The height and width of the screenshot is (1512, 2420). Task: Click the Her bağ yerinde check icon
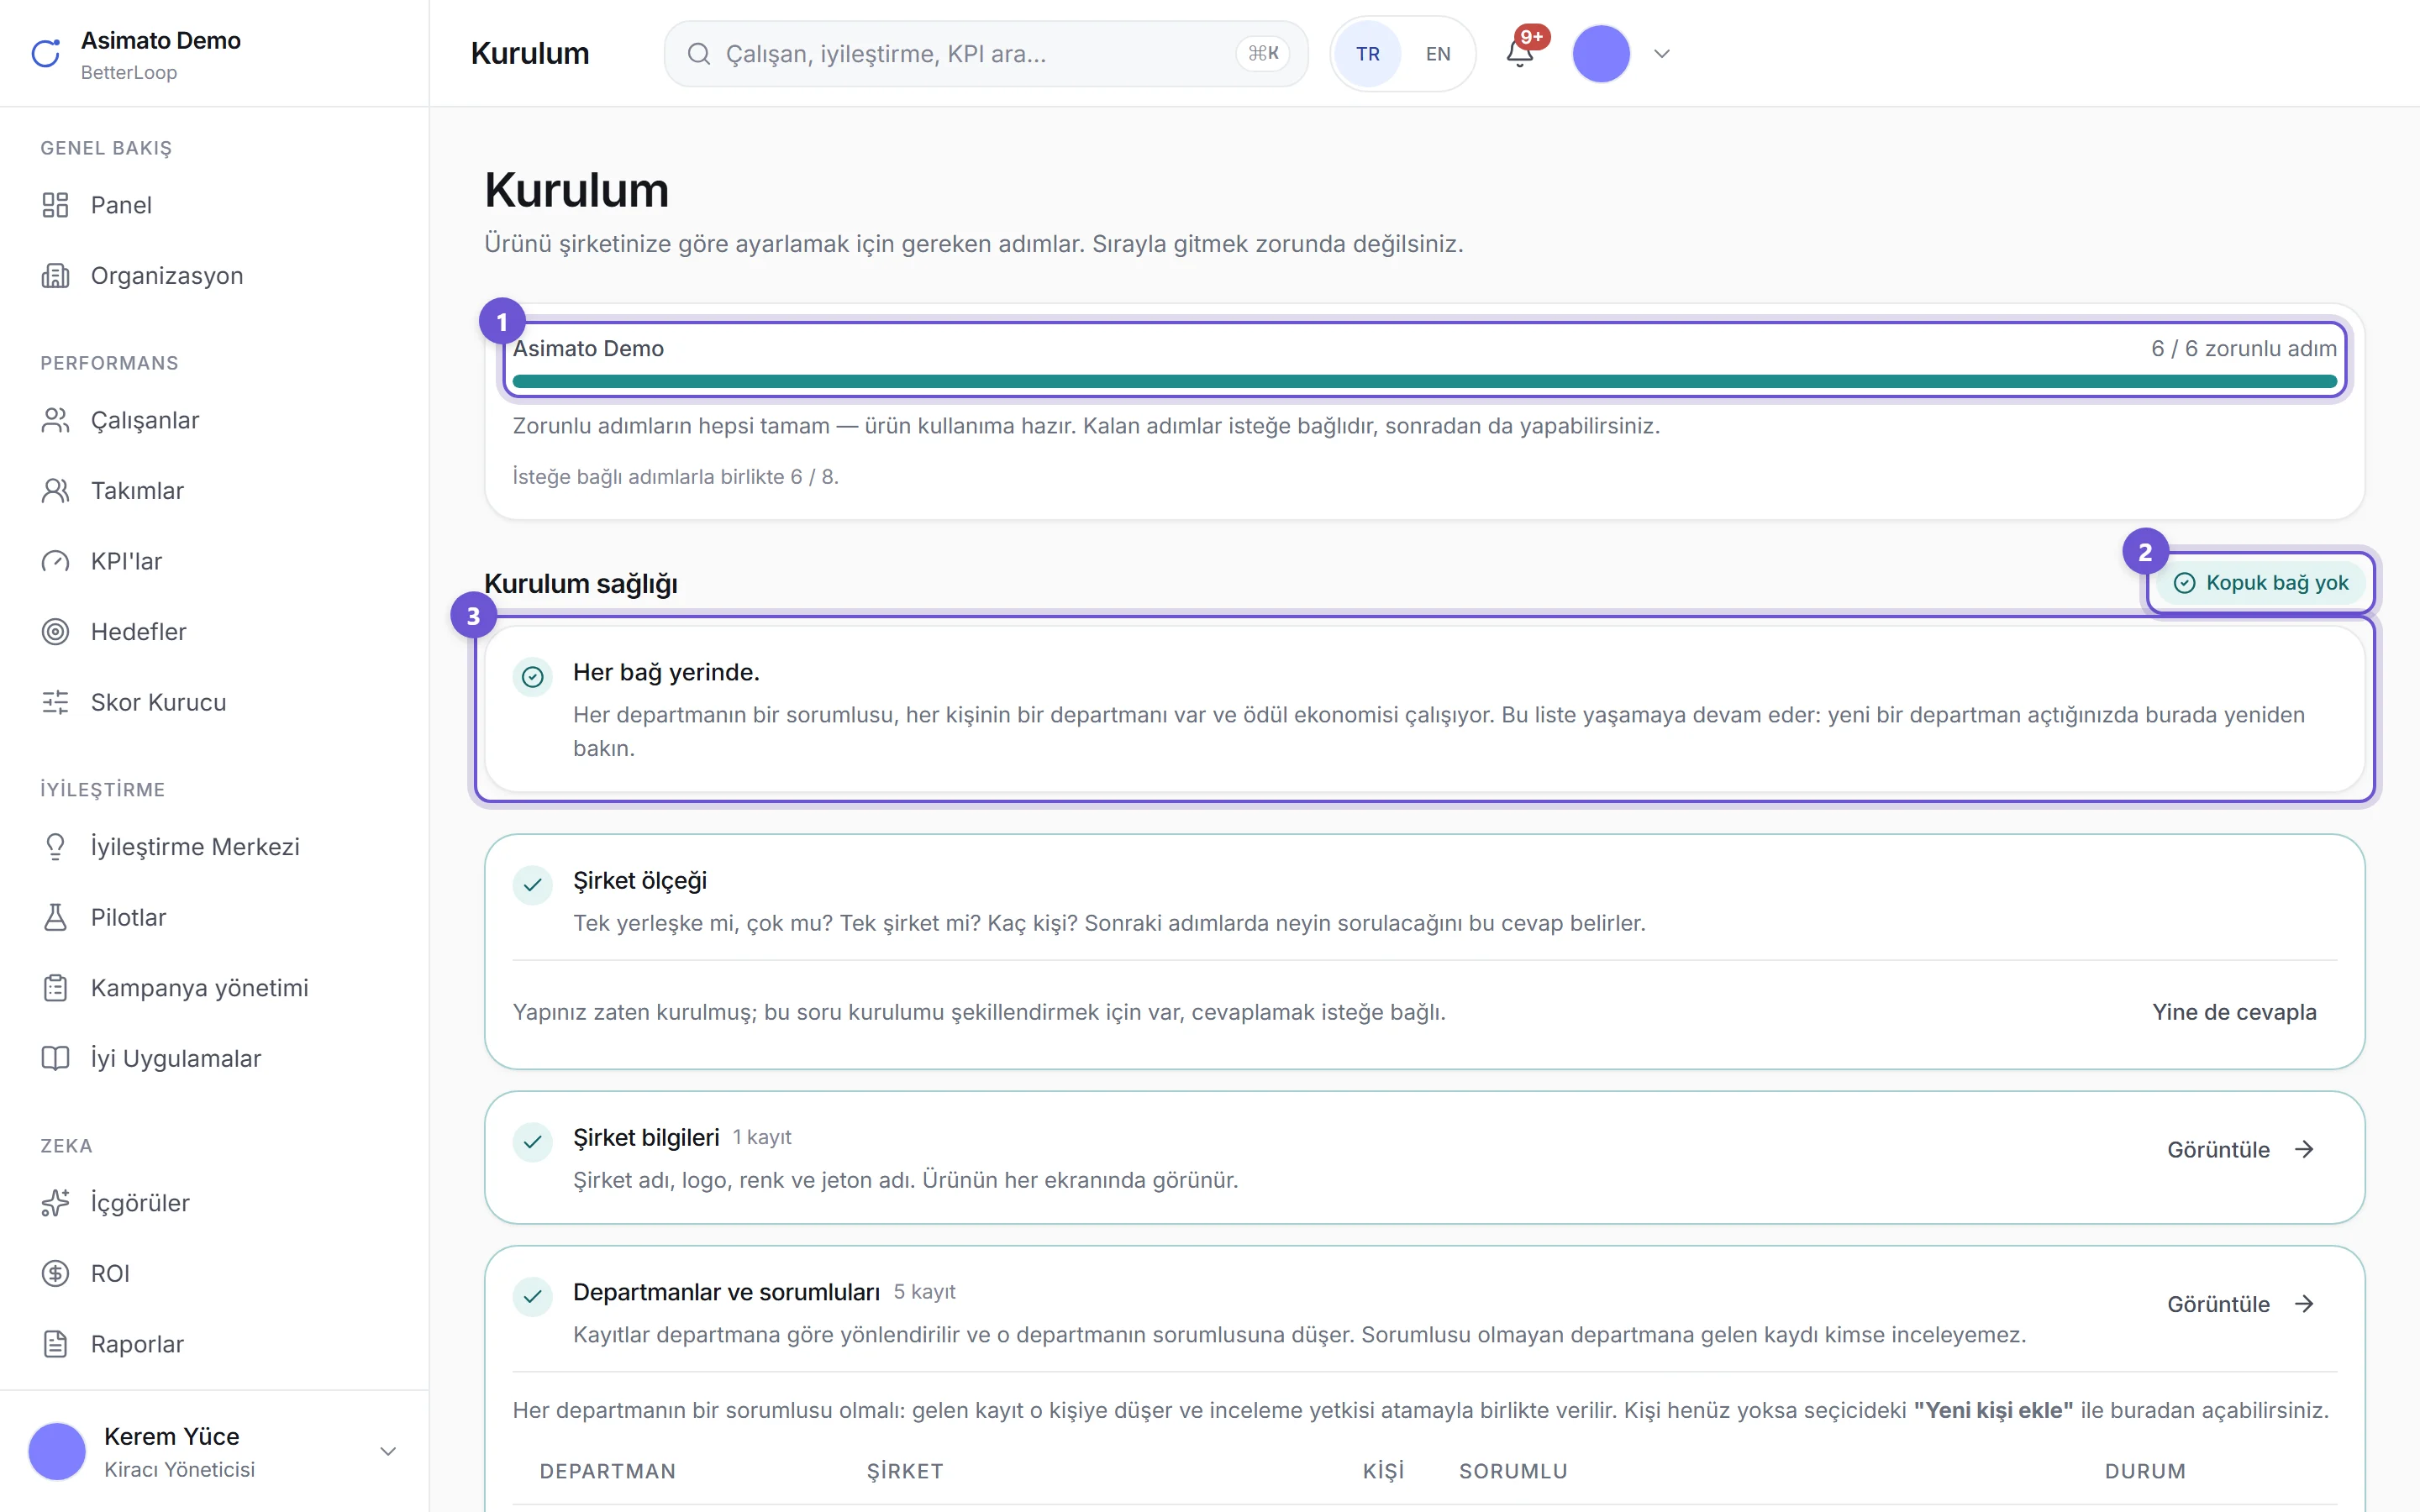[533, 677]
